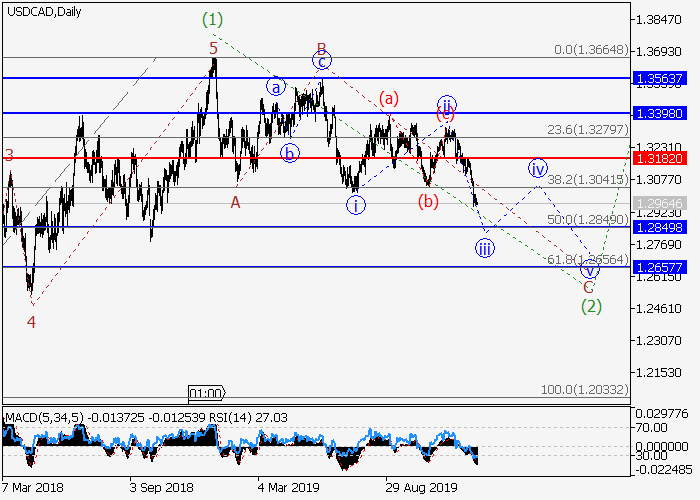Select the circled wave b label

(x=289, y=153)
